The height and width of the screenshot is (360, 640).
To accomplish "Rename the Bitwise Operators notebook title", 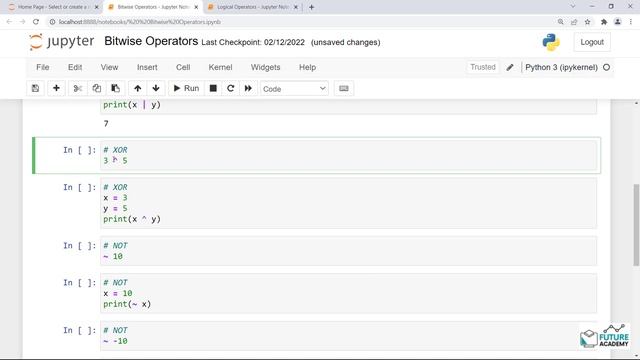I will click(151, 41).
